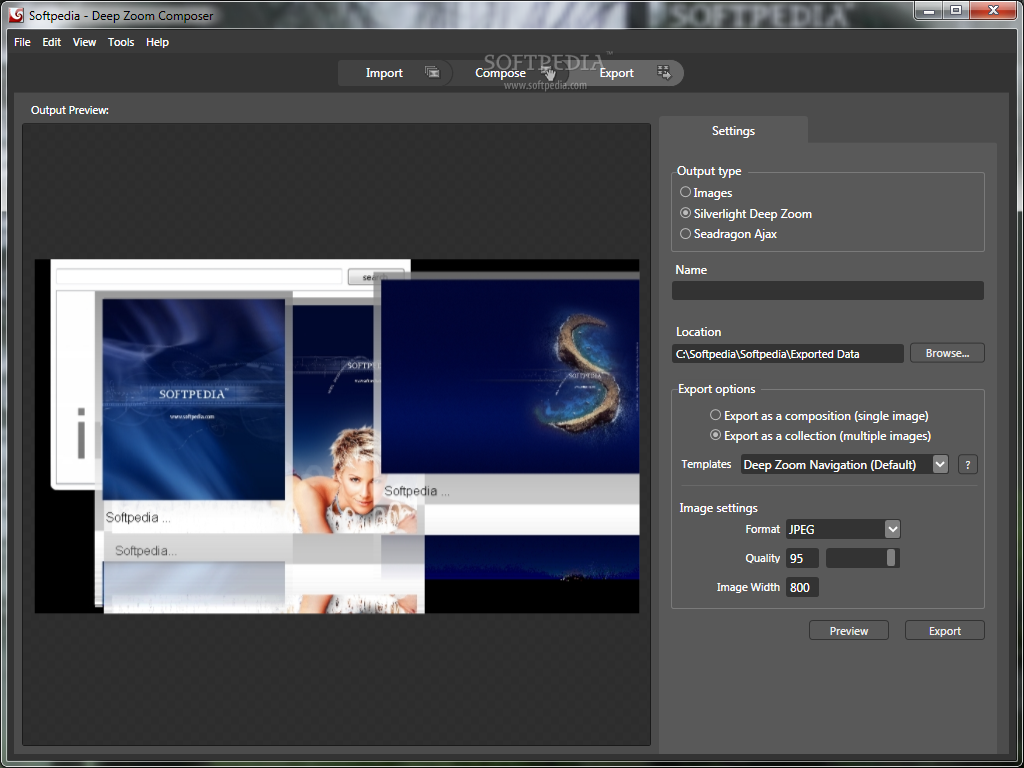This screenshot has height=768, width=1024.
Task: Open the File menu
Action: (x=22, y=42)
